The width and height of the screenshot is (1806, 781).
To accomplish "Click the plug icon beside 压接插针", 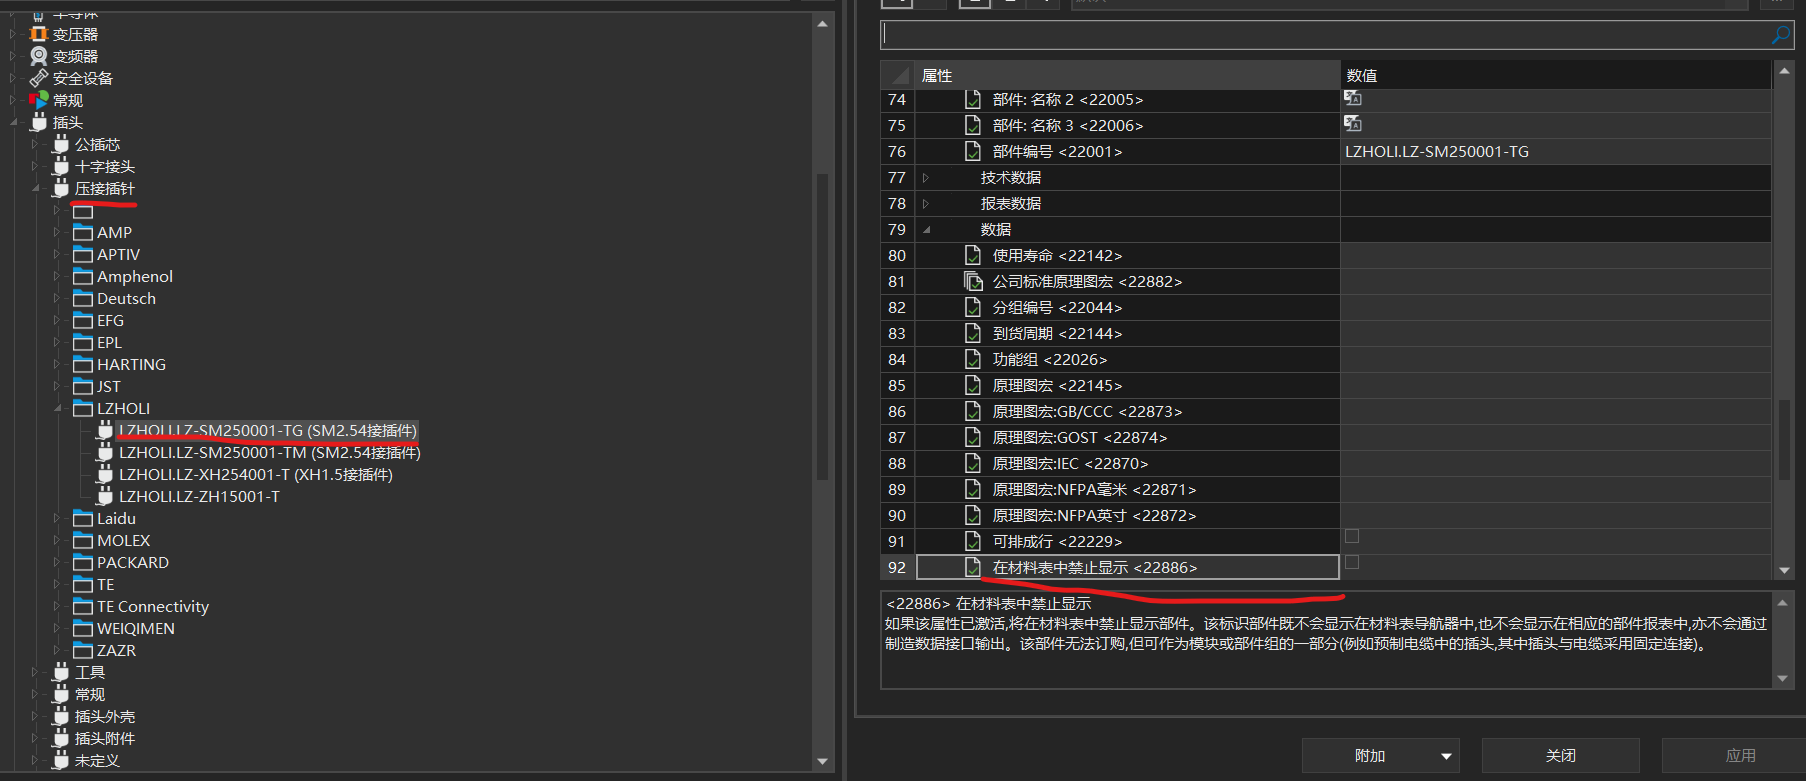I will [61, 188].
